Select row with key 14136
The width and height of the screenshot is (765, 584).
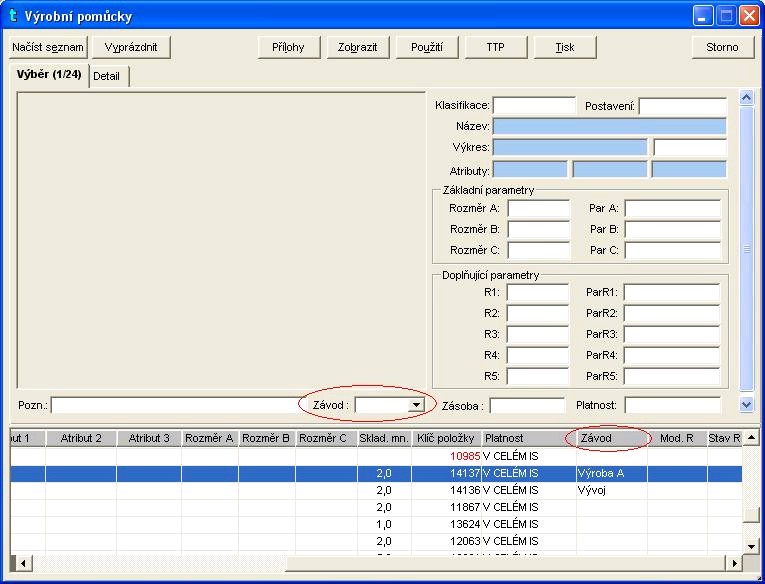[376, 490]
